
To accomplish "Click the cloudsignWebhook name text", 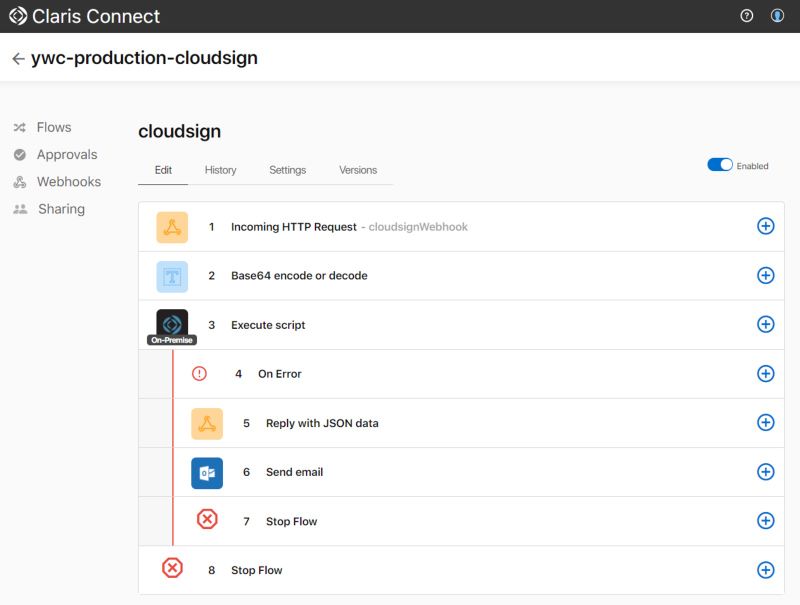I will (418, 227).
